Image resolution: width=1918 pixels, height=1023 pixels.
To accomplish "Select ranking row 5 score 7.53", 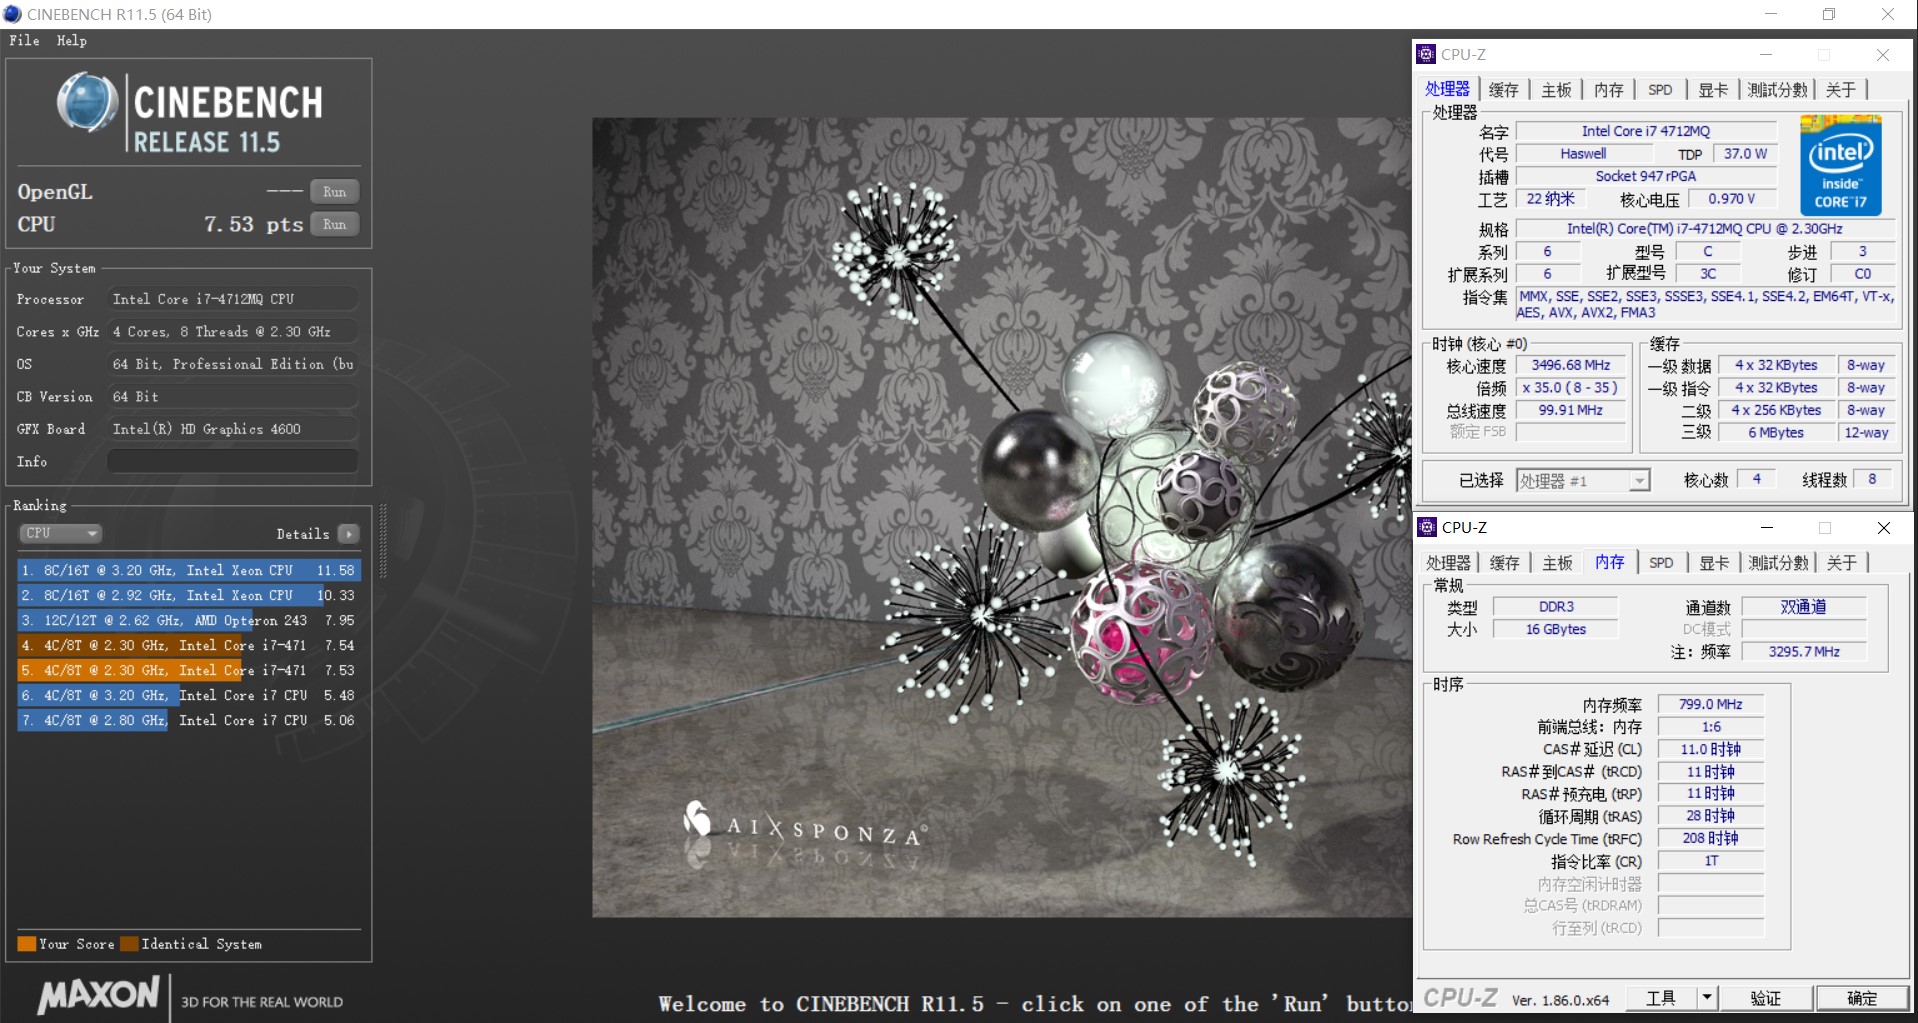I will [188, 670].
